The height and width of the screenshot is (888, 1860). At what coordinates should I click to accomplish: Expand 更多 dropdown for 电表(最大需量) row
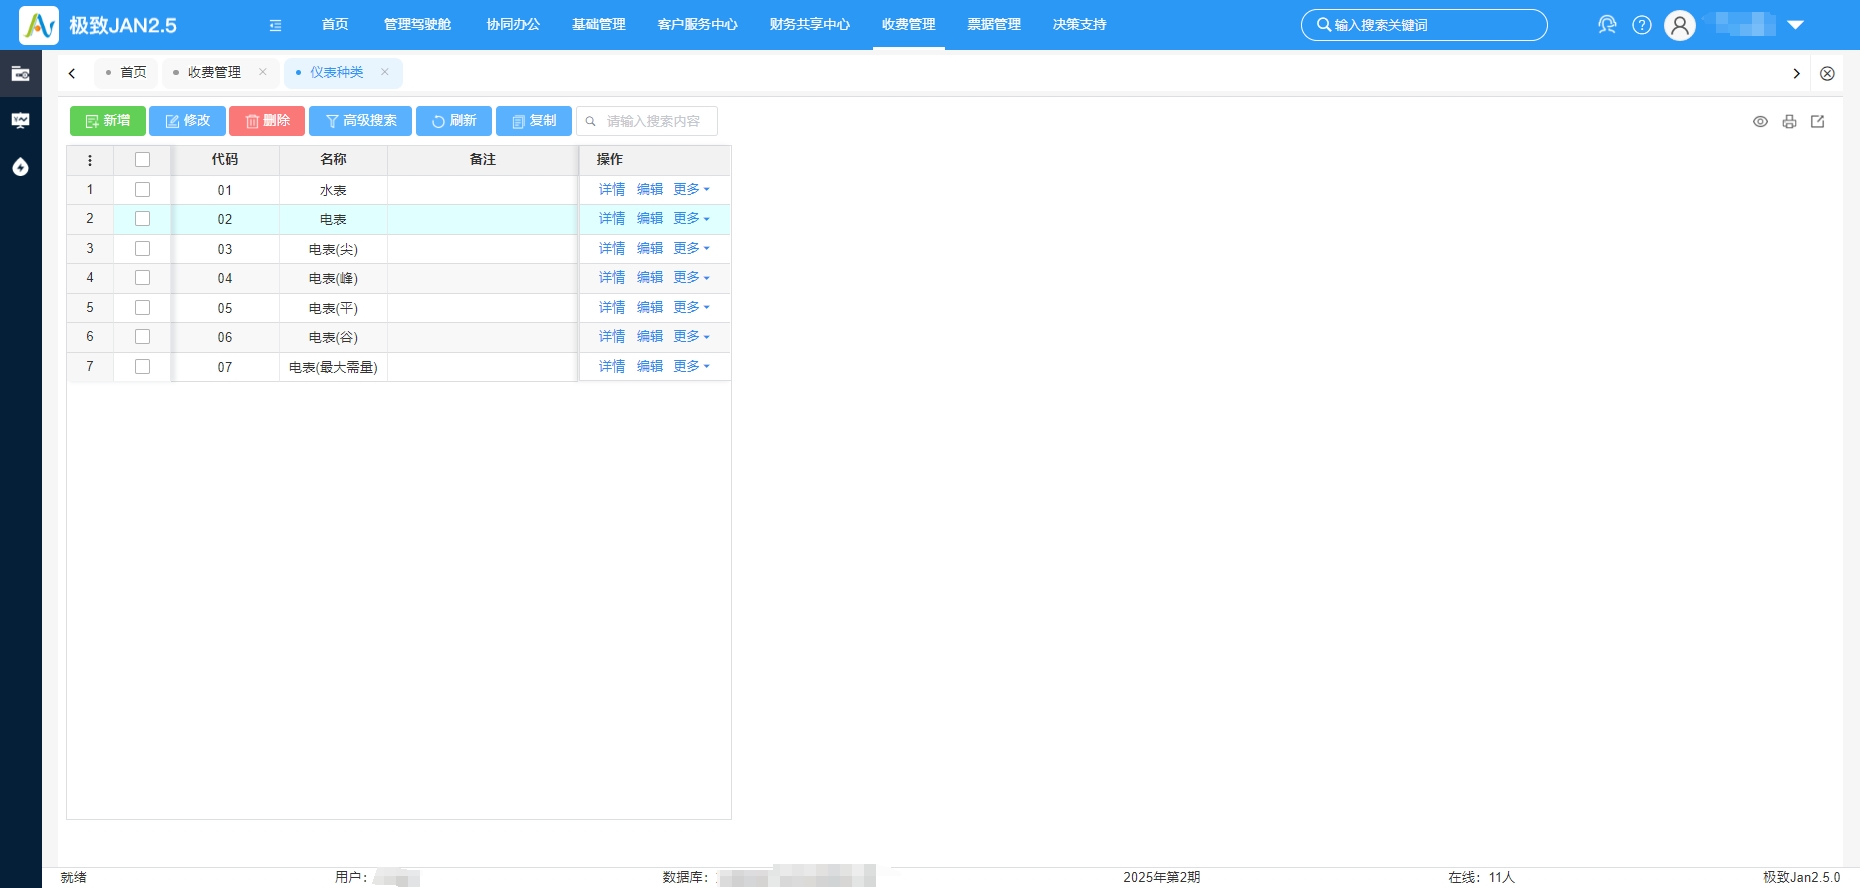point(691,366)
